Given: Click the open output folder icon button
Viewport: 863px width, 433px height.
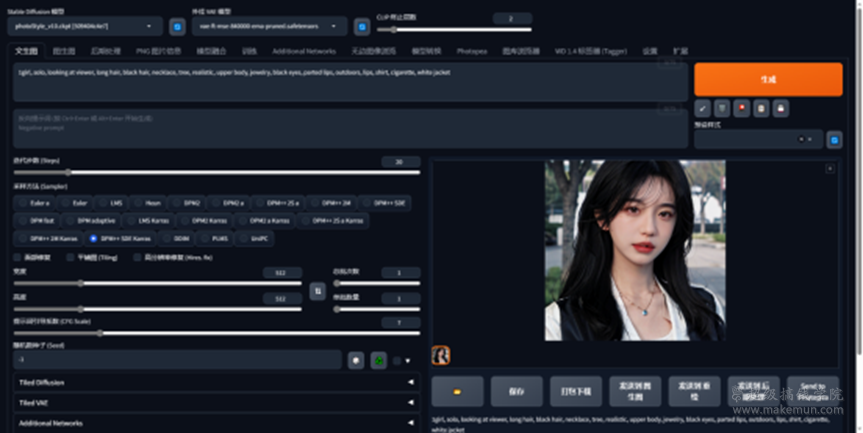Looking at the screenshot, I should 458,391.
